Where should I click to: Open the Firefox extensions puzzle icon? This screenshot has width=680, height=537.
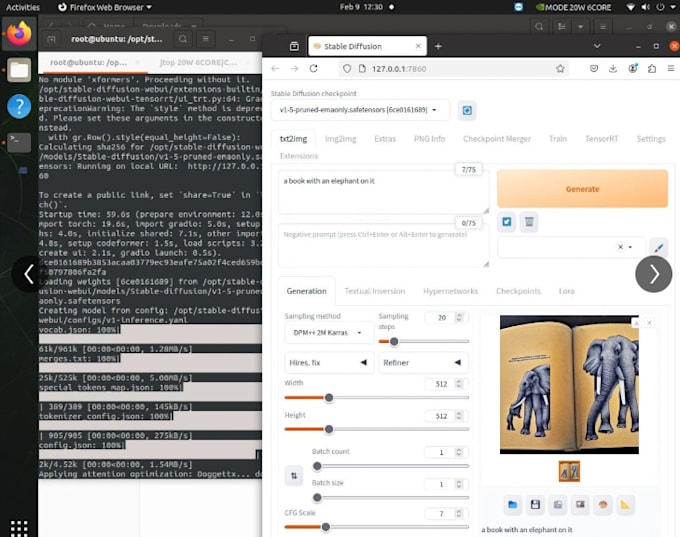(652, 69)
